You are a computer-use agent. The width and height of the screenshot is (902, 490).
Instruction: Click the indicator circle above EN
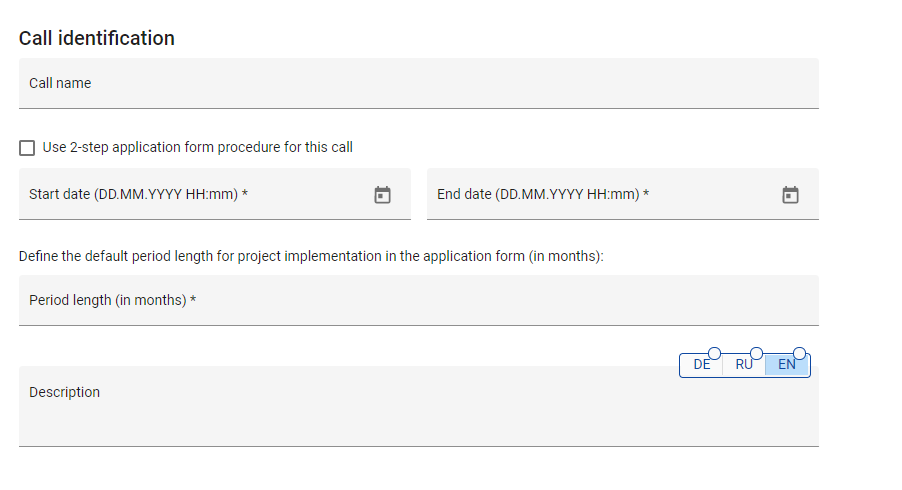(x=799, y=353)
